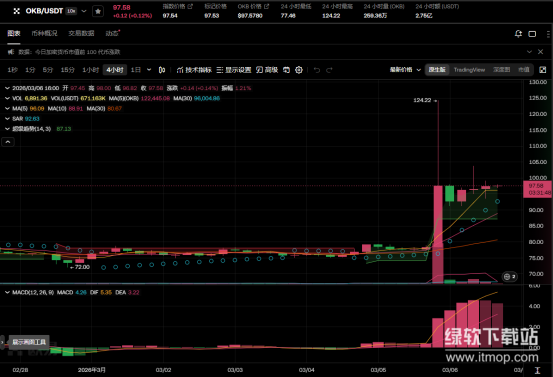Open the latest price (最新价格) dropdown
Viewport: 553px width, 377px height.
(405, 70)
